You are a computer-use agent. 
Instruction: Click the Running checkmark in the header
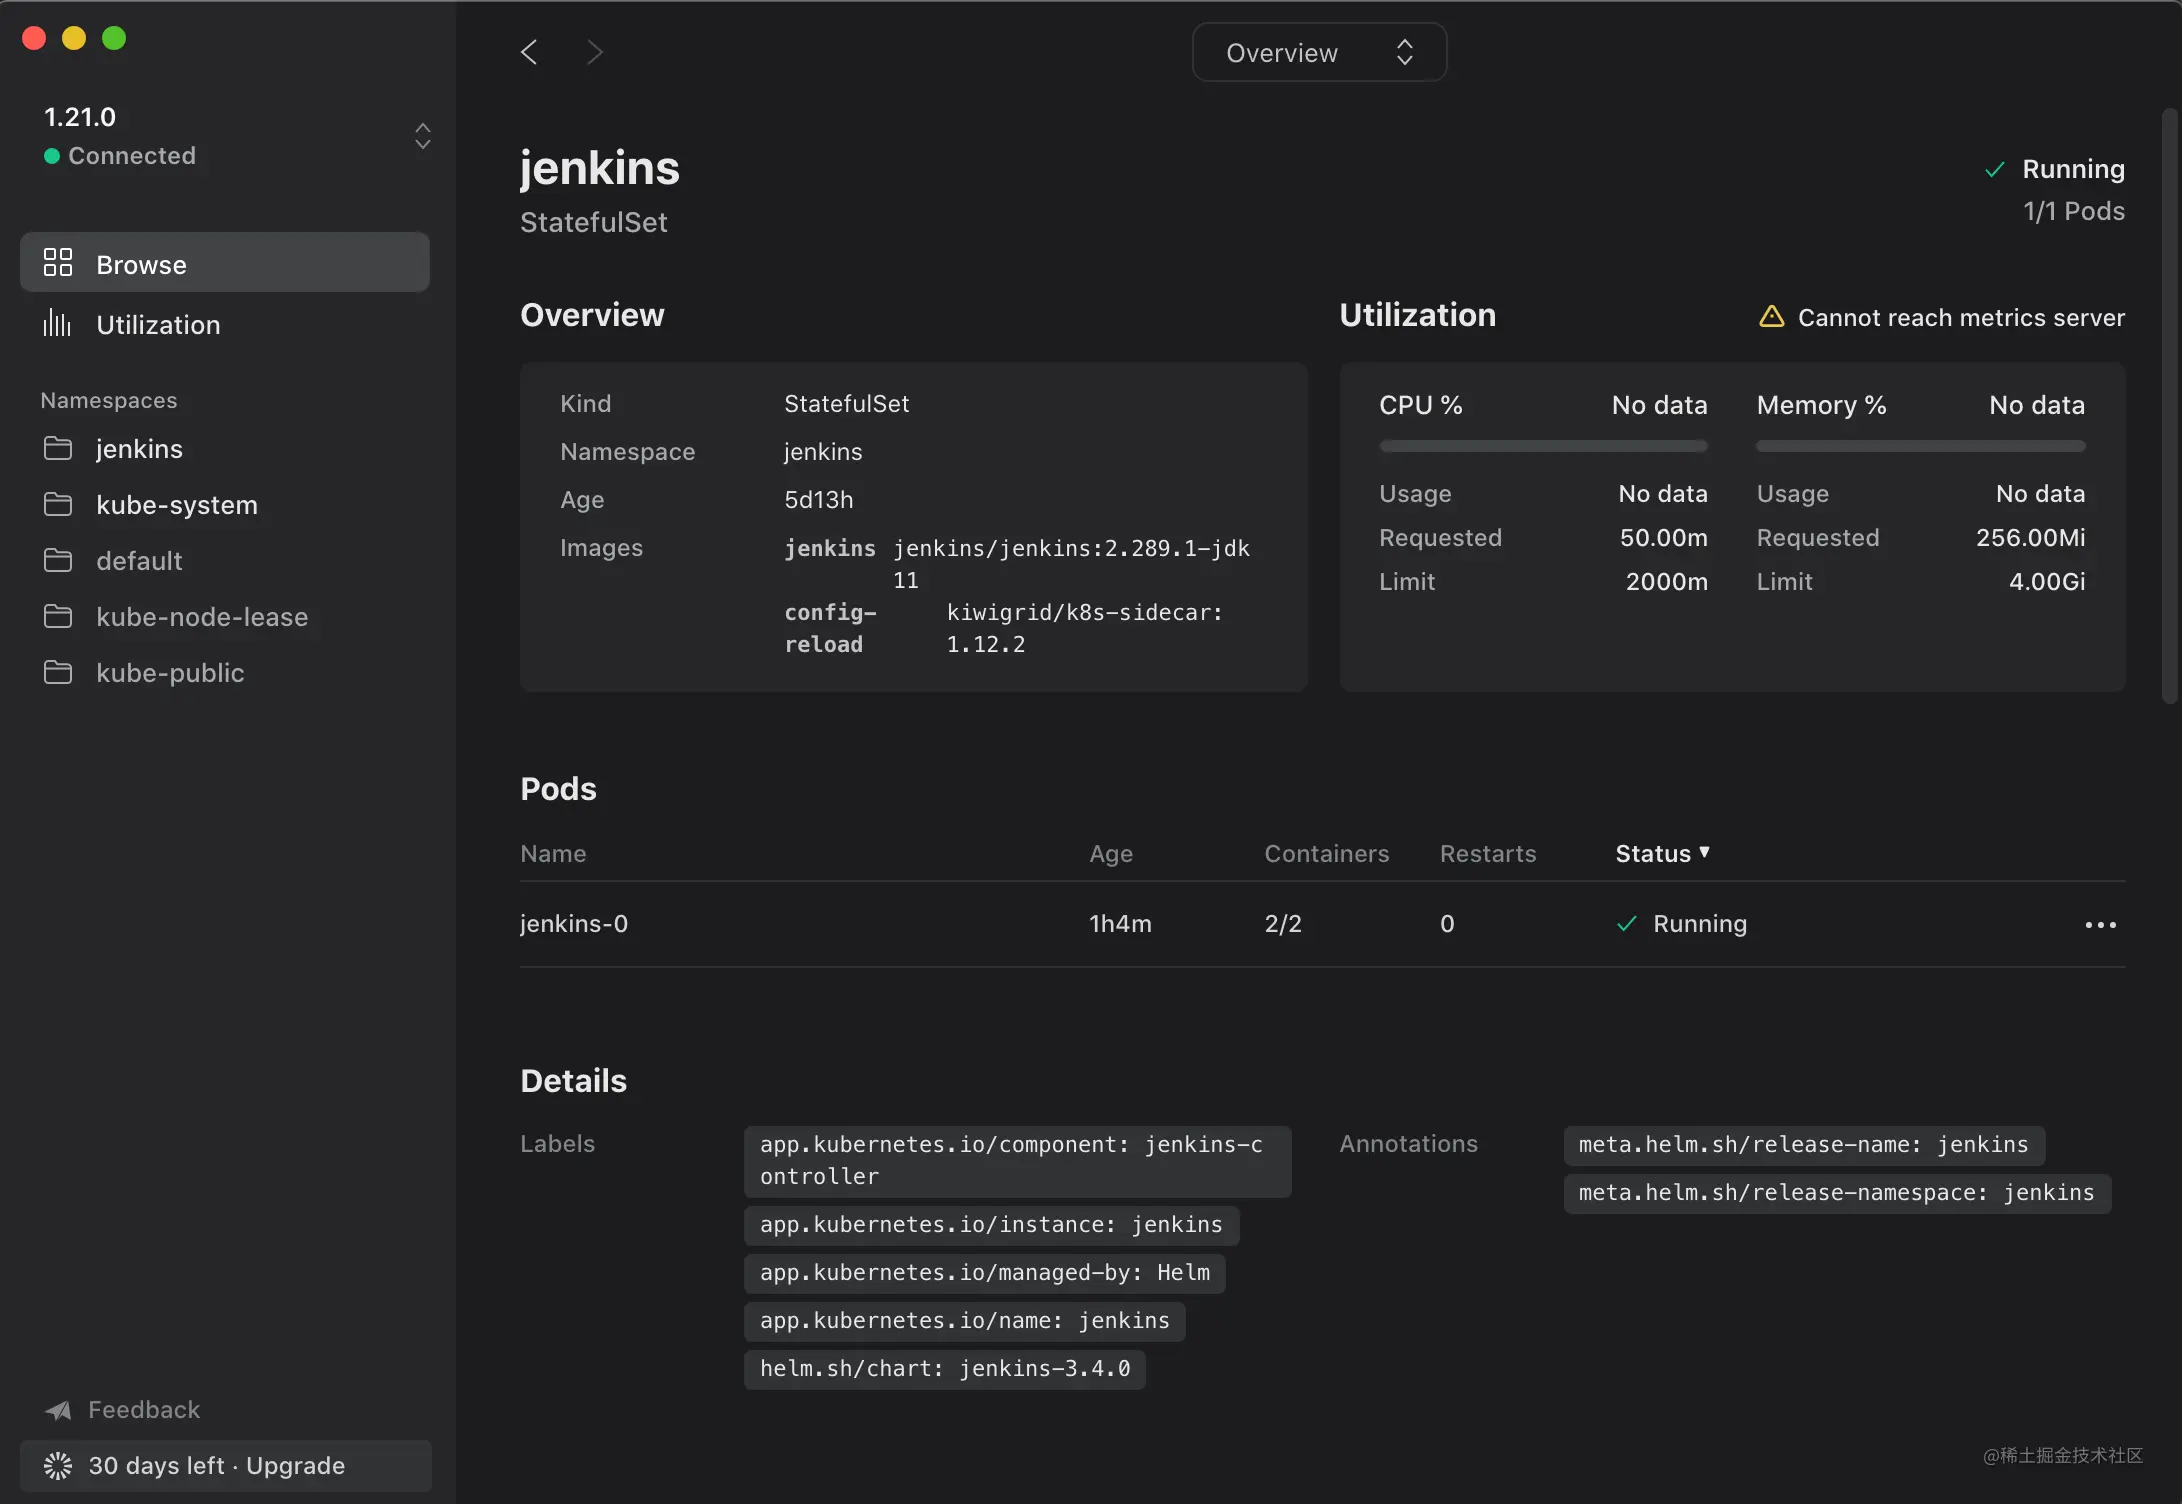(1994, 170)
